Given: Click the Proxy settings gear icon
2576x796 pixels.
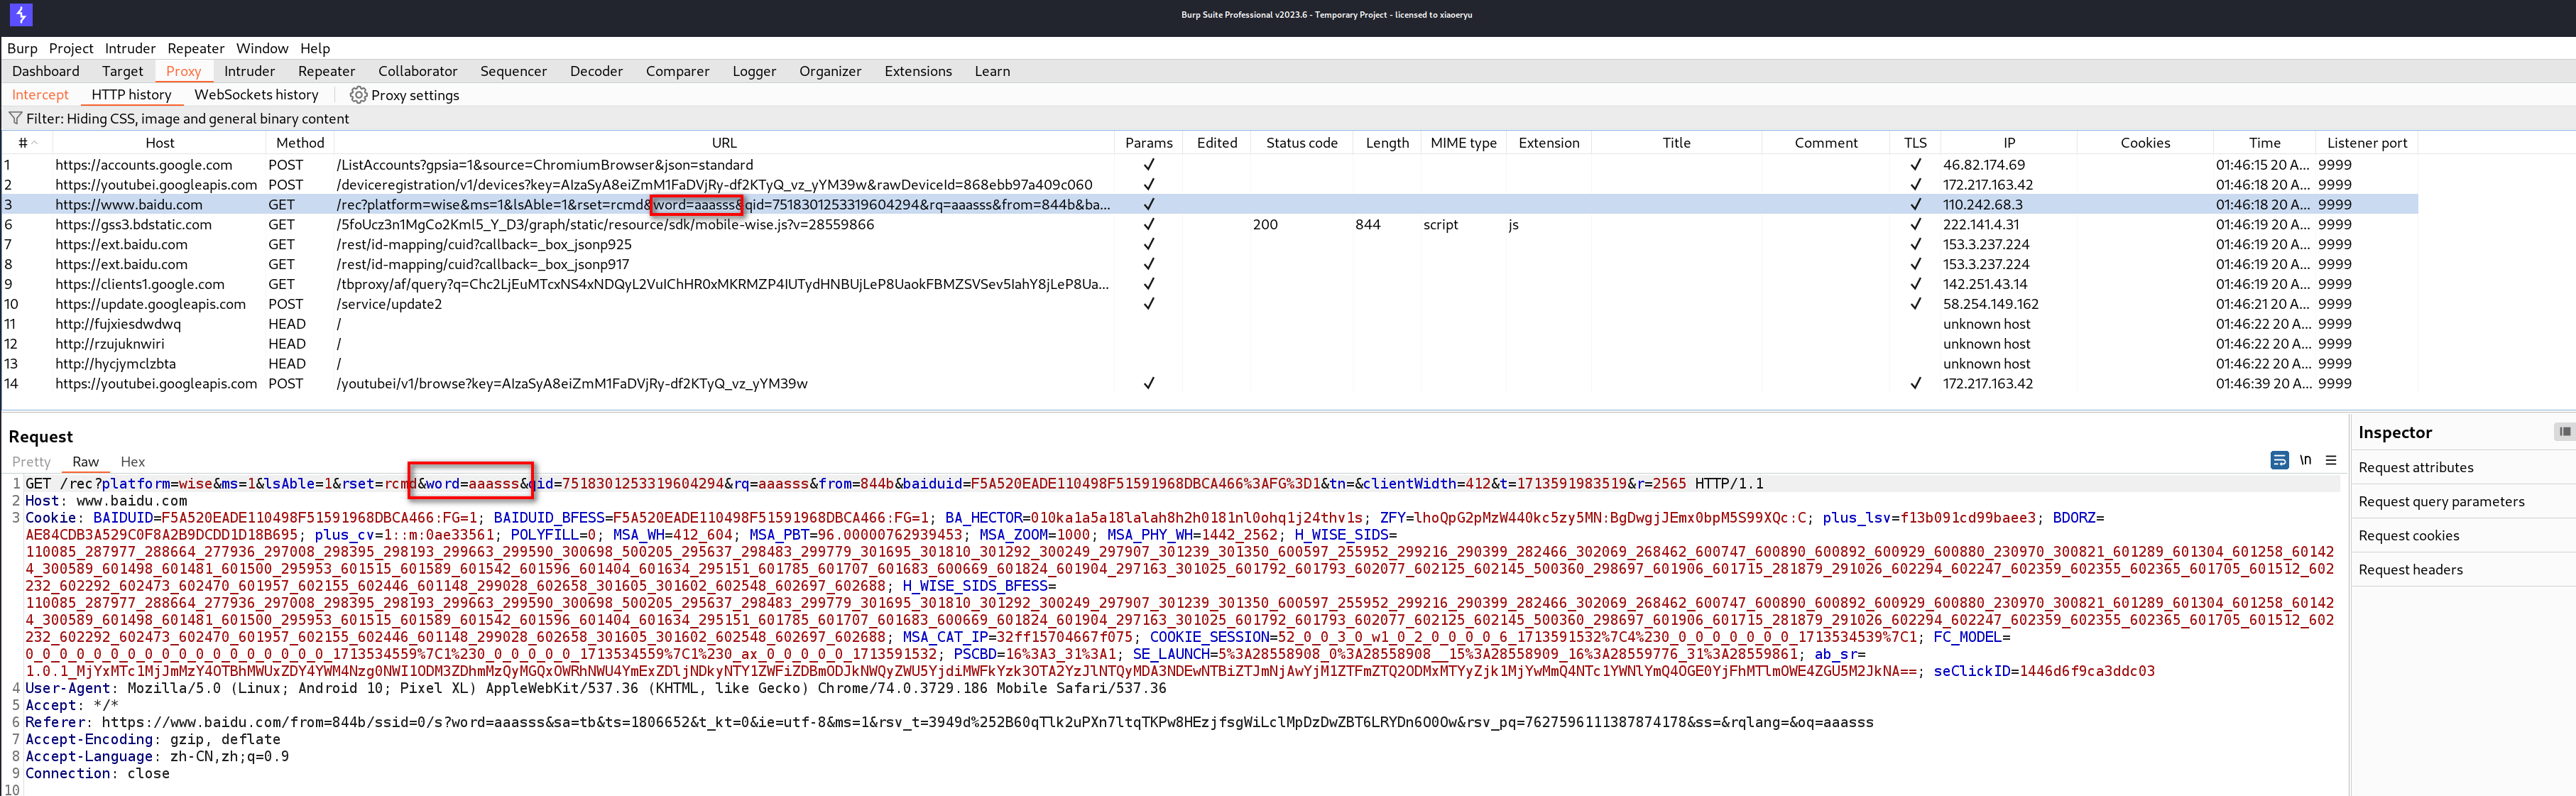Looking at the screenshot, I should tap(358, 95).
